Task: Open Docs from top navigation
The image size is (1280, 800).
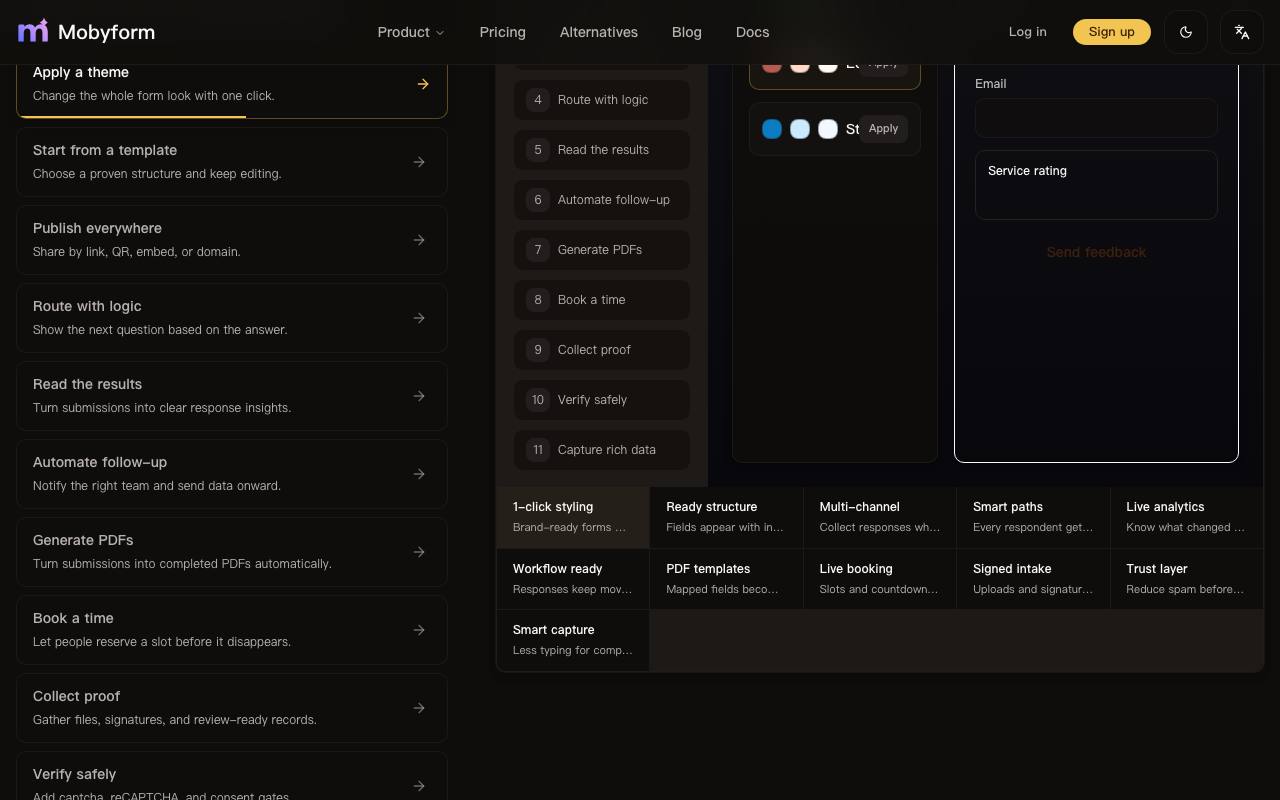Action: [752, 32]
